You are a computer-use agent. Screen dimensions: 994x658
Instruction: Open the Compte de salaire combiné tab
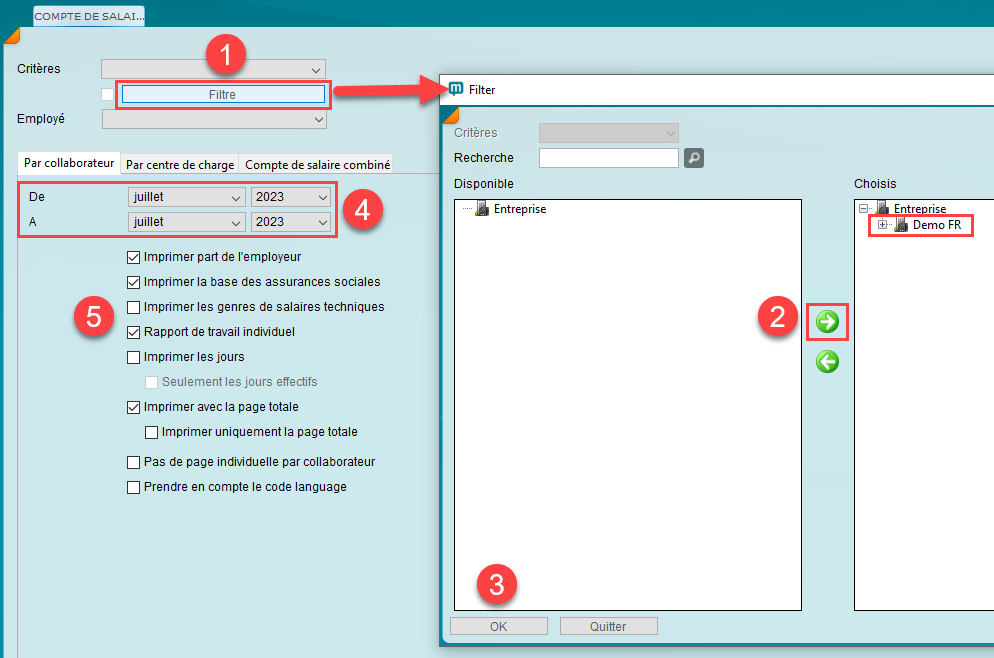(317, 165)
